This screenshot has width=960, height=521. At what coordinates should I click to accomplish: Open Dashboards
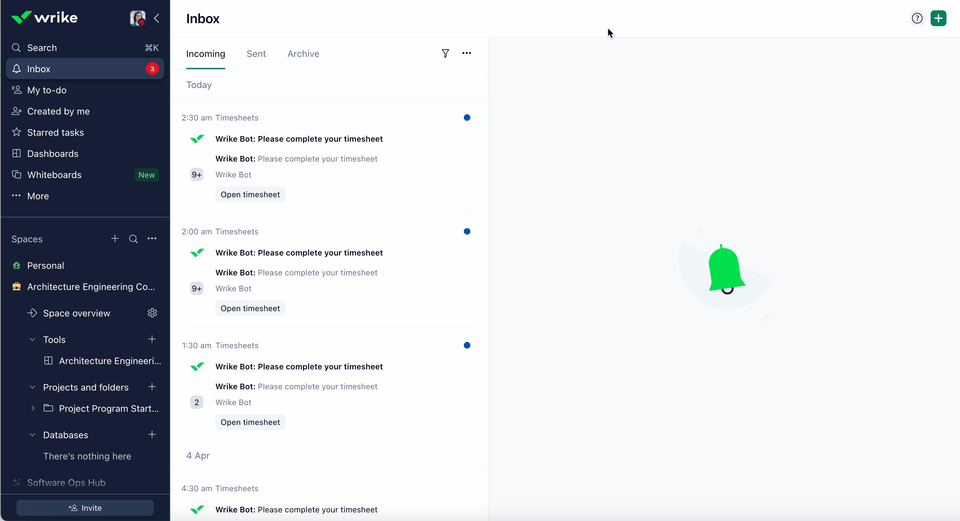click(85, 154)
